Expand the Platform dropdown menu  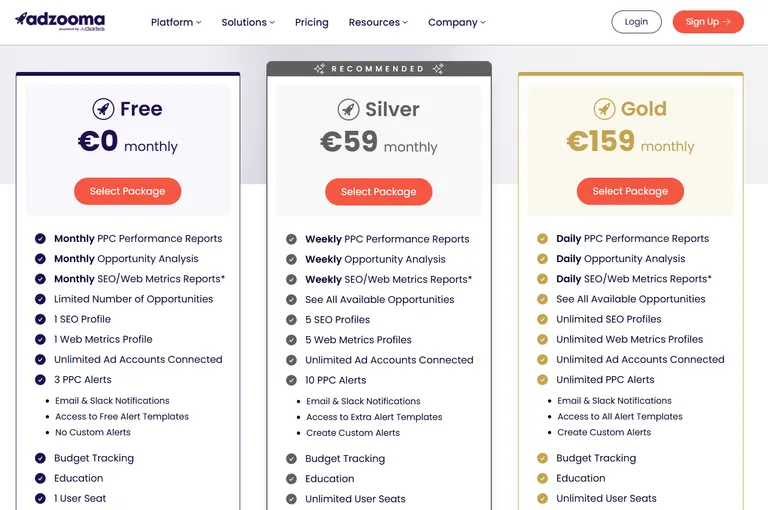[x=176, y=22]
